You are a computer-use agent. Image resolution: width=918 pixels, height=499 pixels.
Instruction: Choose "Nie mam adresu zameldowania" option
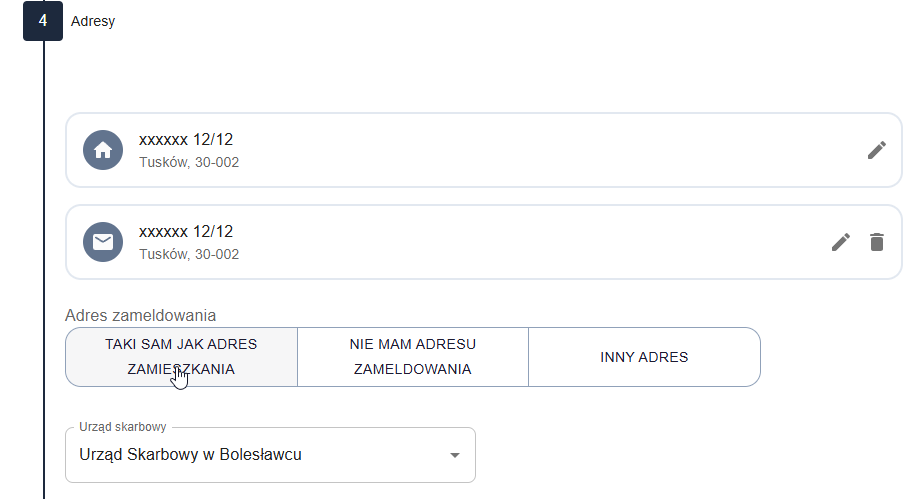pos(412,356)
